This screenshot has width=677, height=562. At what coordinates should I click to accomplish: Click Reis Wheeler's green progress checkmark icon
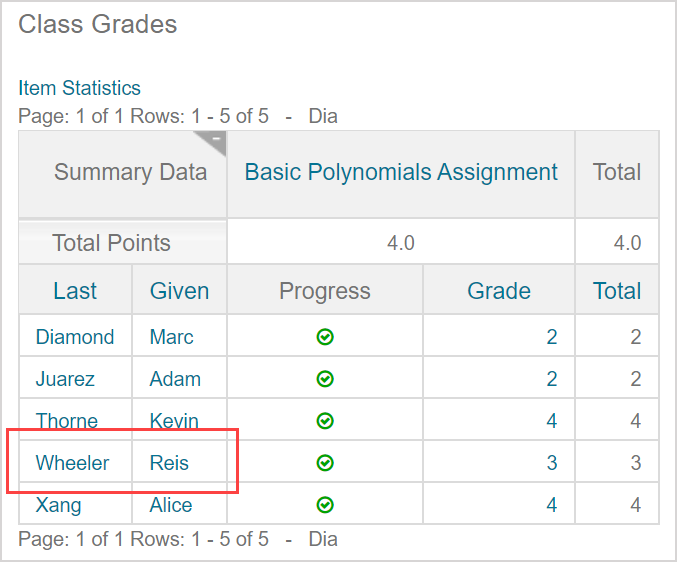click(325, 463)
